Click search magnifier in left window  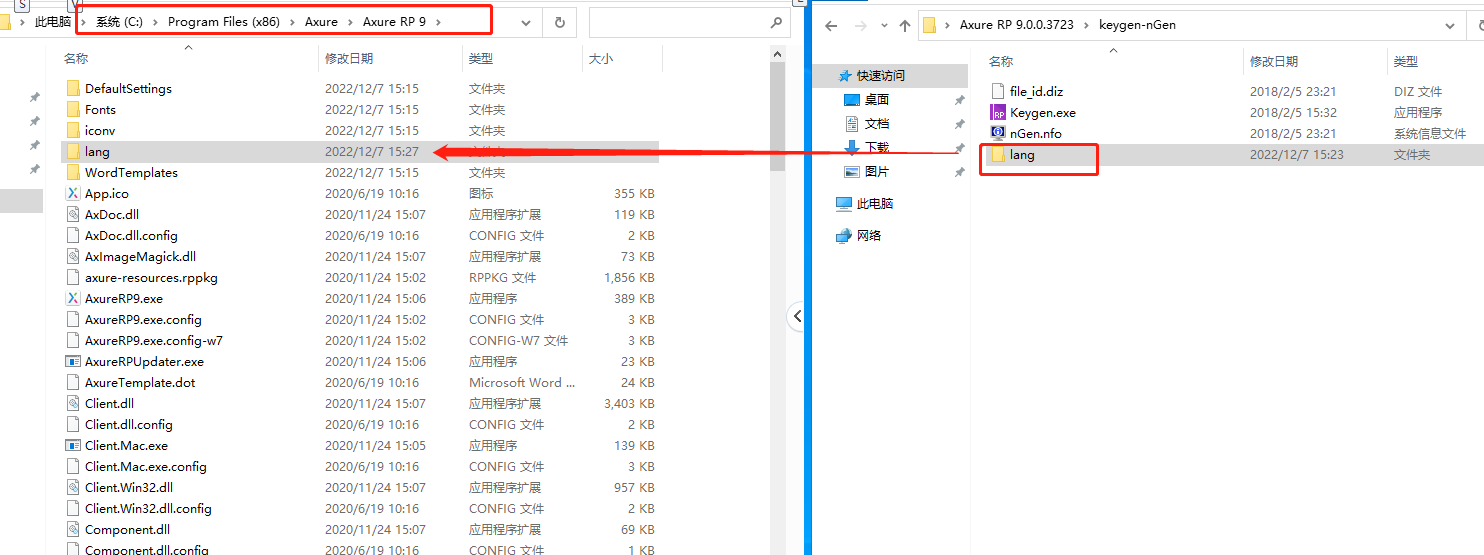pos(774,22)
